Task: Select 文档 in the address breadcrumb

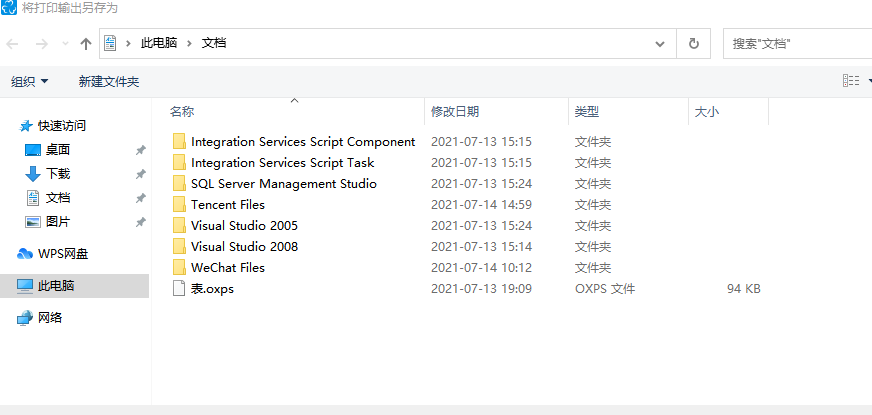Action: point(214,43)
